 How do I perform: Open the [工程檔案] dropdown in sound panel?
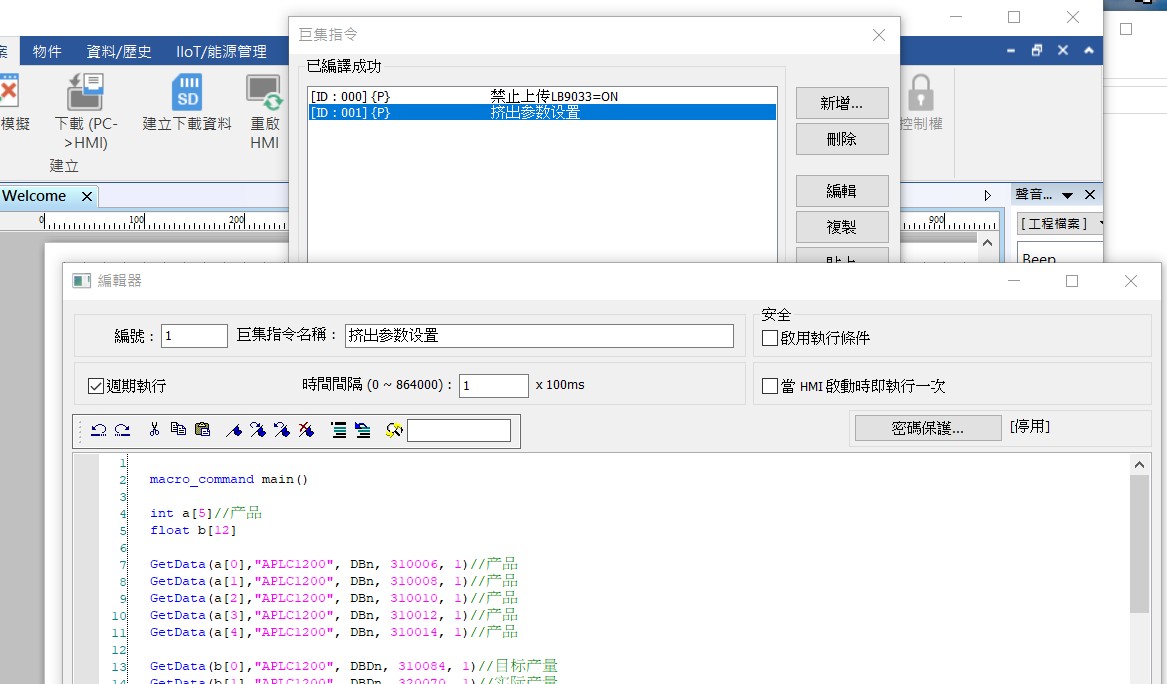[x=1060, y=223]
